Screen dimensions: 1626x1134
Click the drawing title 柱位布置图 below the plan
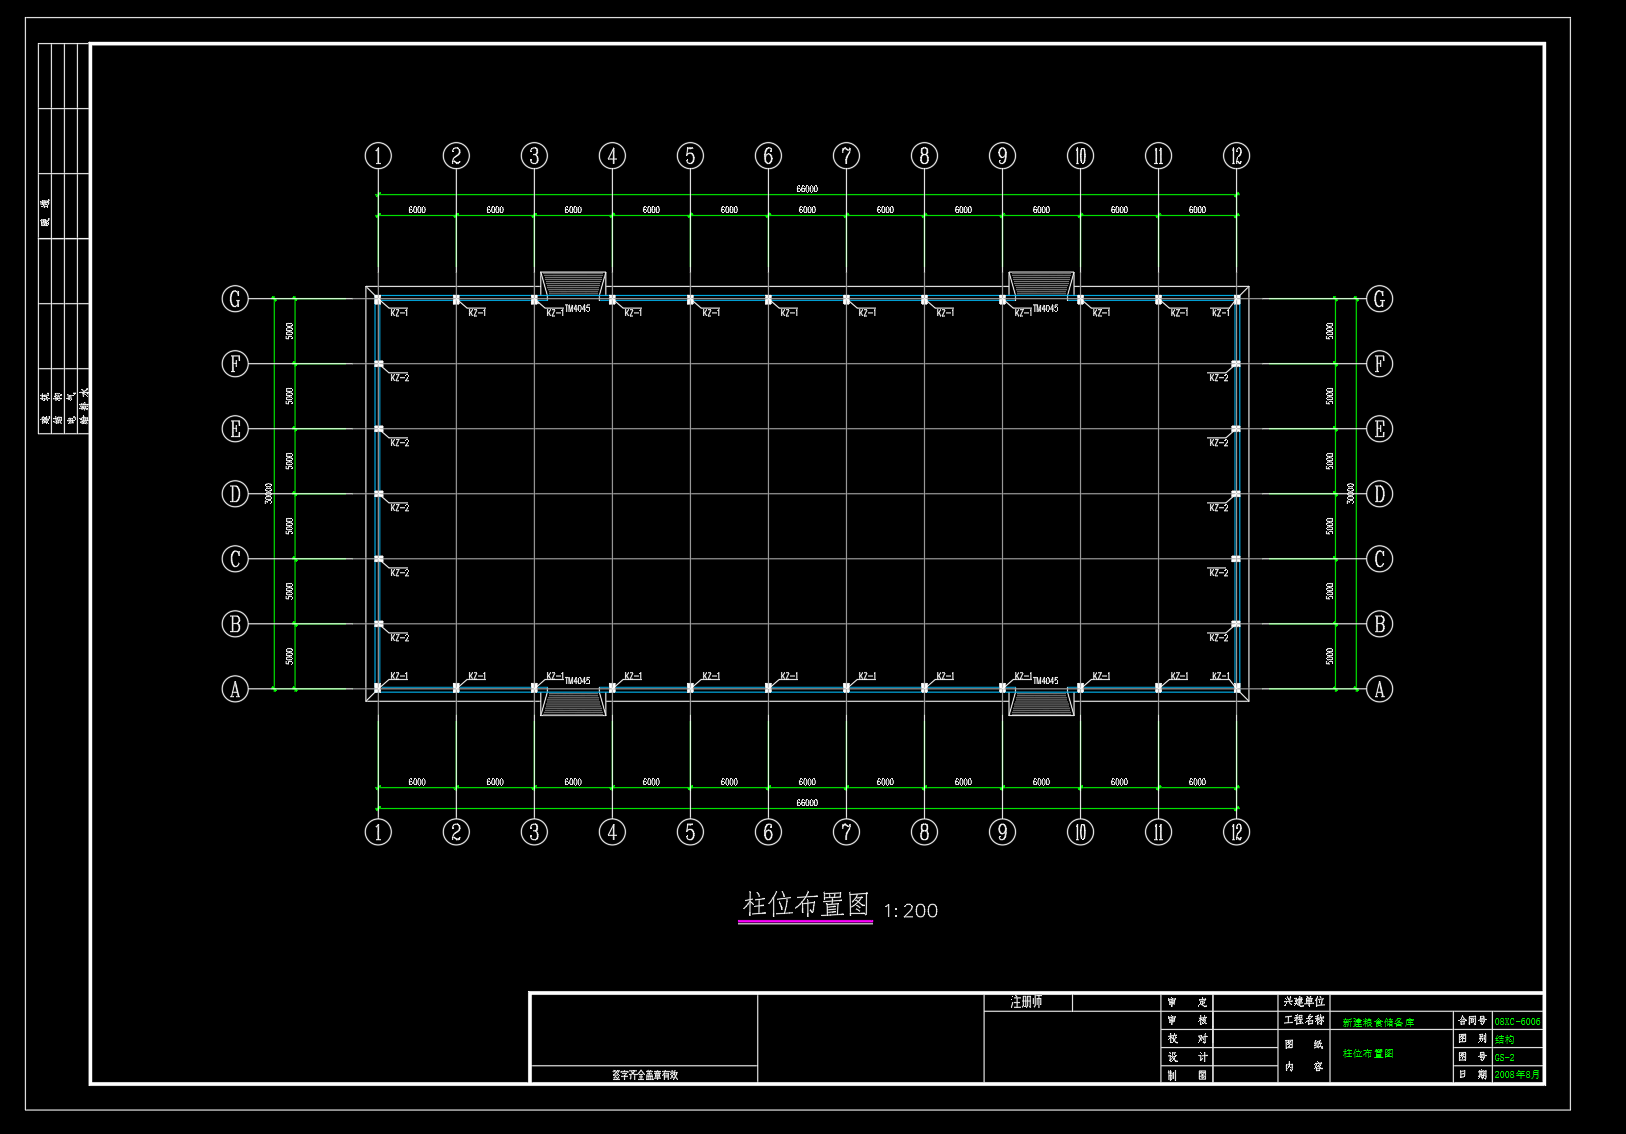806,905
